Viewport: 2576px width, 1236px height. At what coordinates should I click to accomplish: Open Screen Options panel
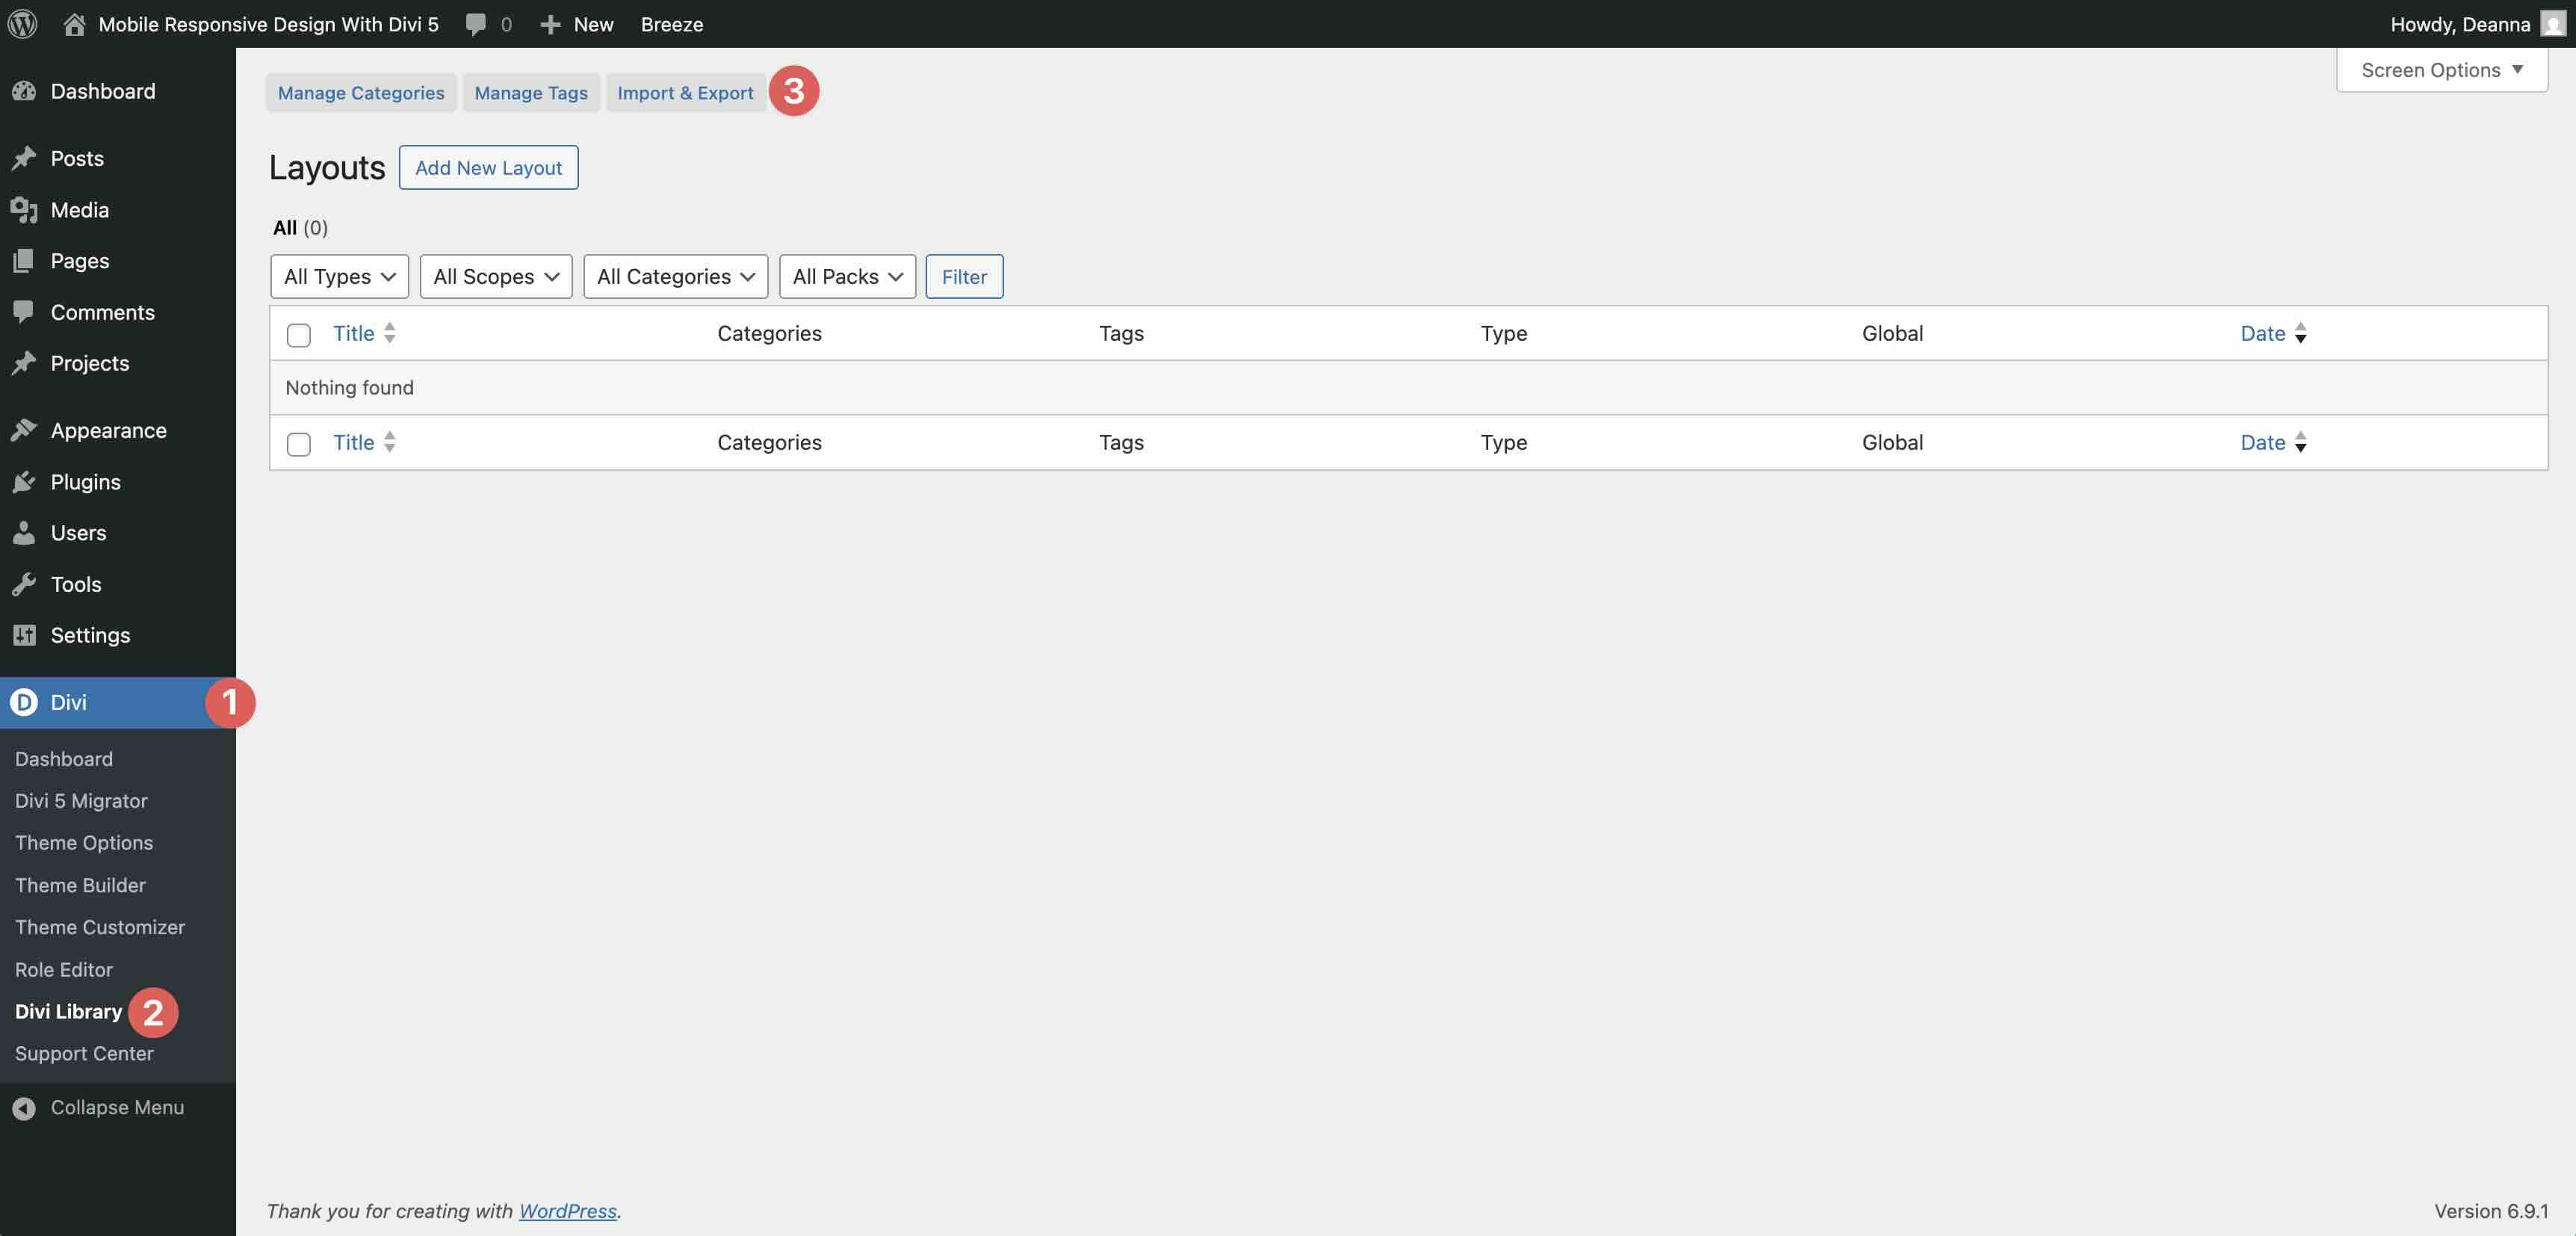(x=2441, y=69)
